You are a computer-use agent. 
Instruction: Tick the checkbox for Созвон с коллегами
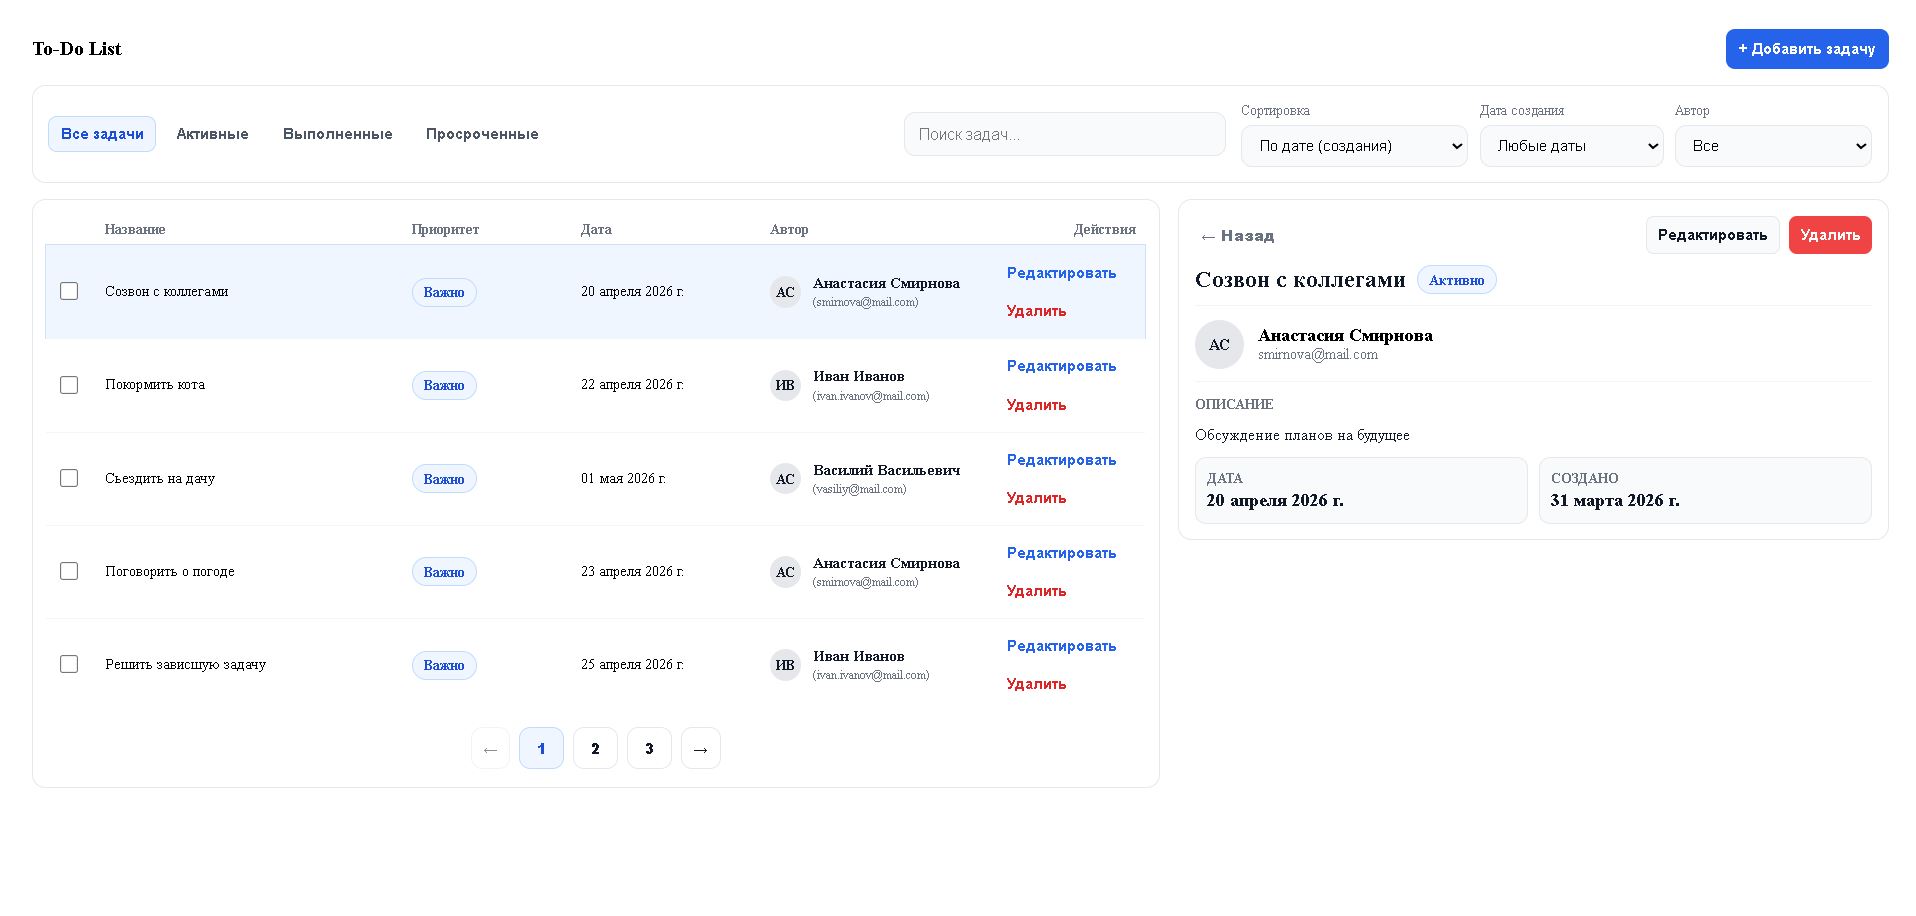point(69,291)
